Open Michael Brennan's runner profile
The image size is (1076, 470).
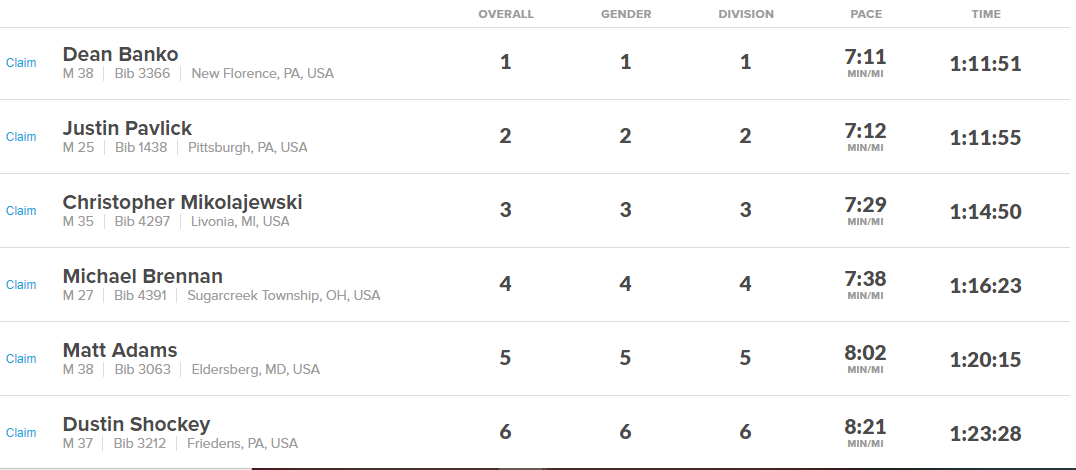[x=143, y=277]
